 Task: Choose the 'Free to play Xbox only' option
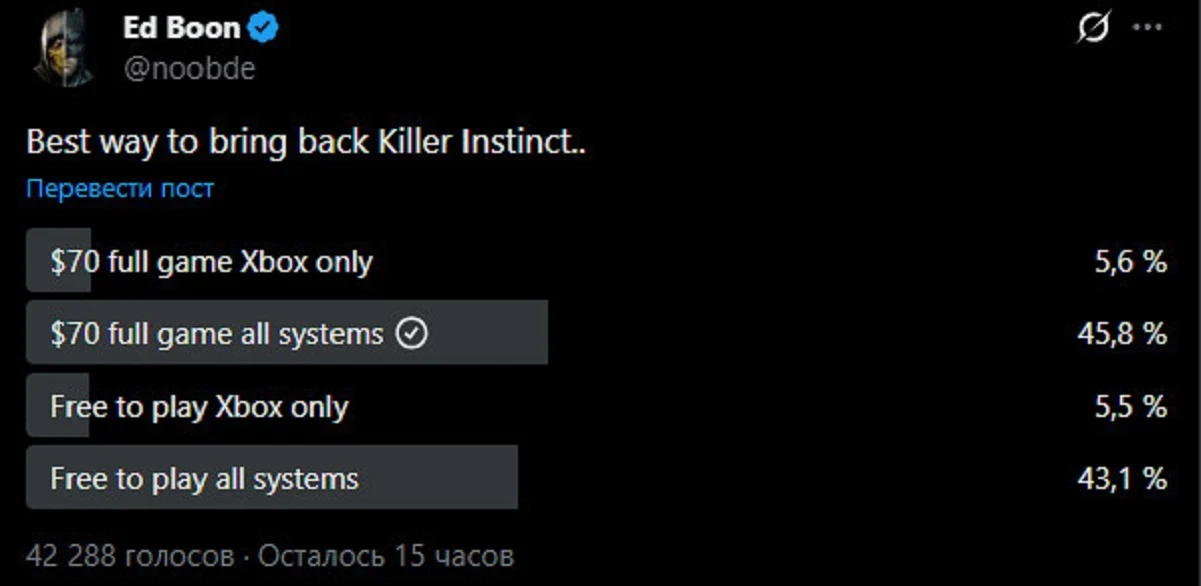(x=199, y=407)
